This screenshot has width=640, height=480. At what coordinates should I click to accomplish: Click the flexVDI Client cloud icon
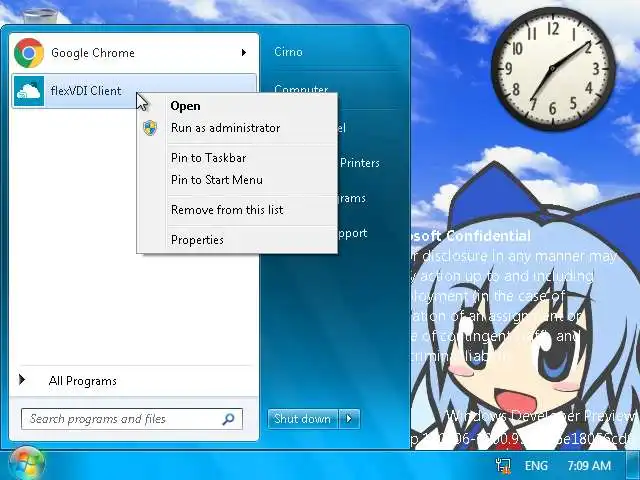29,91
